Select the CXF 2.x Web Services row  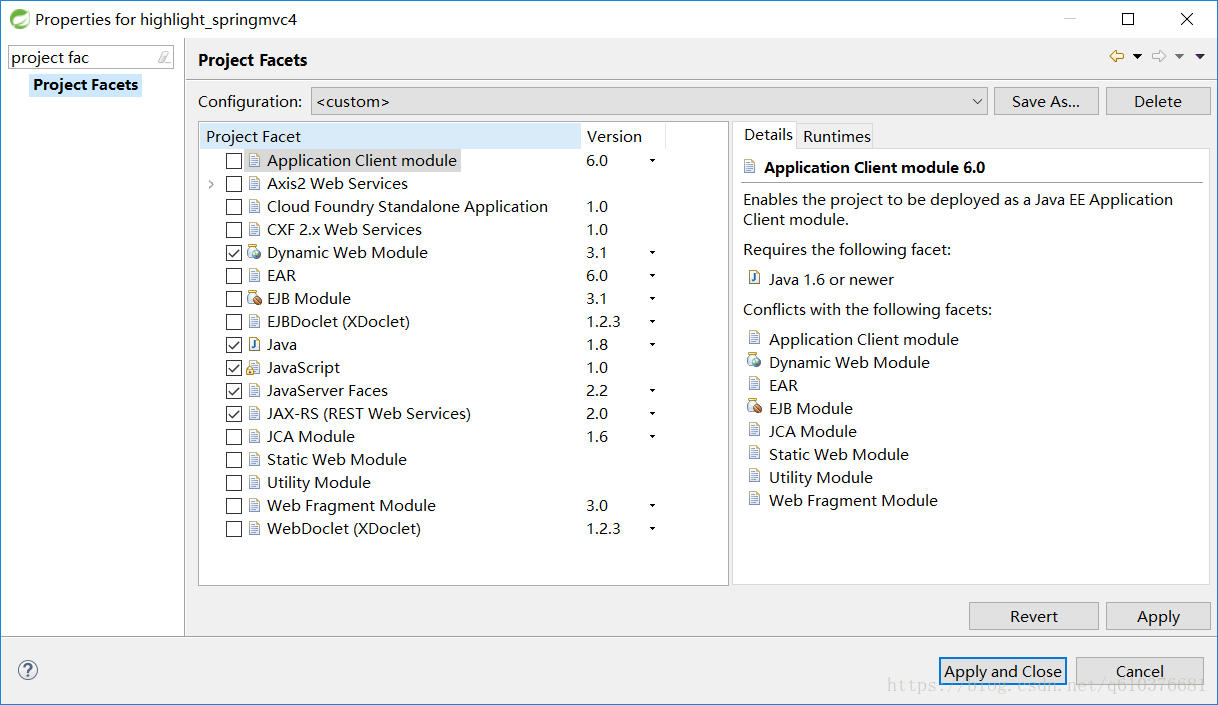(344, 230)
